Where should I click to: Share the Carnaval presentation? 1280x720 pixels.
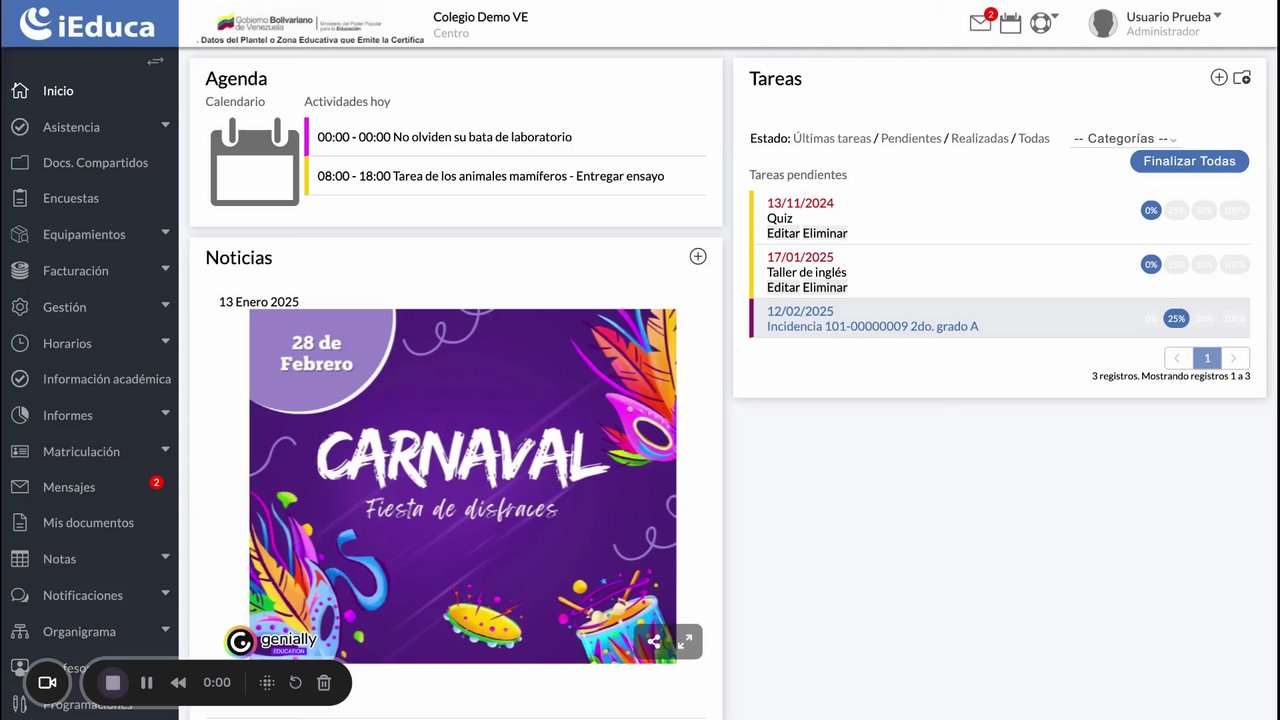[x=654, y=642]
